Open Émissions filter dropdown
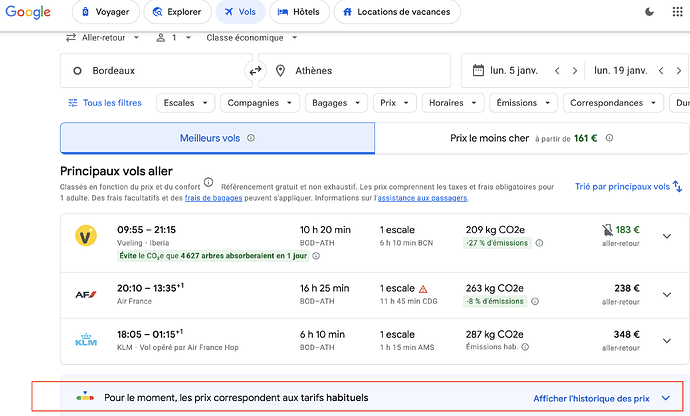690x416 pixels. click(x=523, y=103)
